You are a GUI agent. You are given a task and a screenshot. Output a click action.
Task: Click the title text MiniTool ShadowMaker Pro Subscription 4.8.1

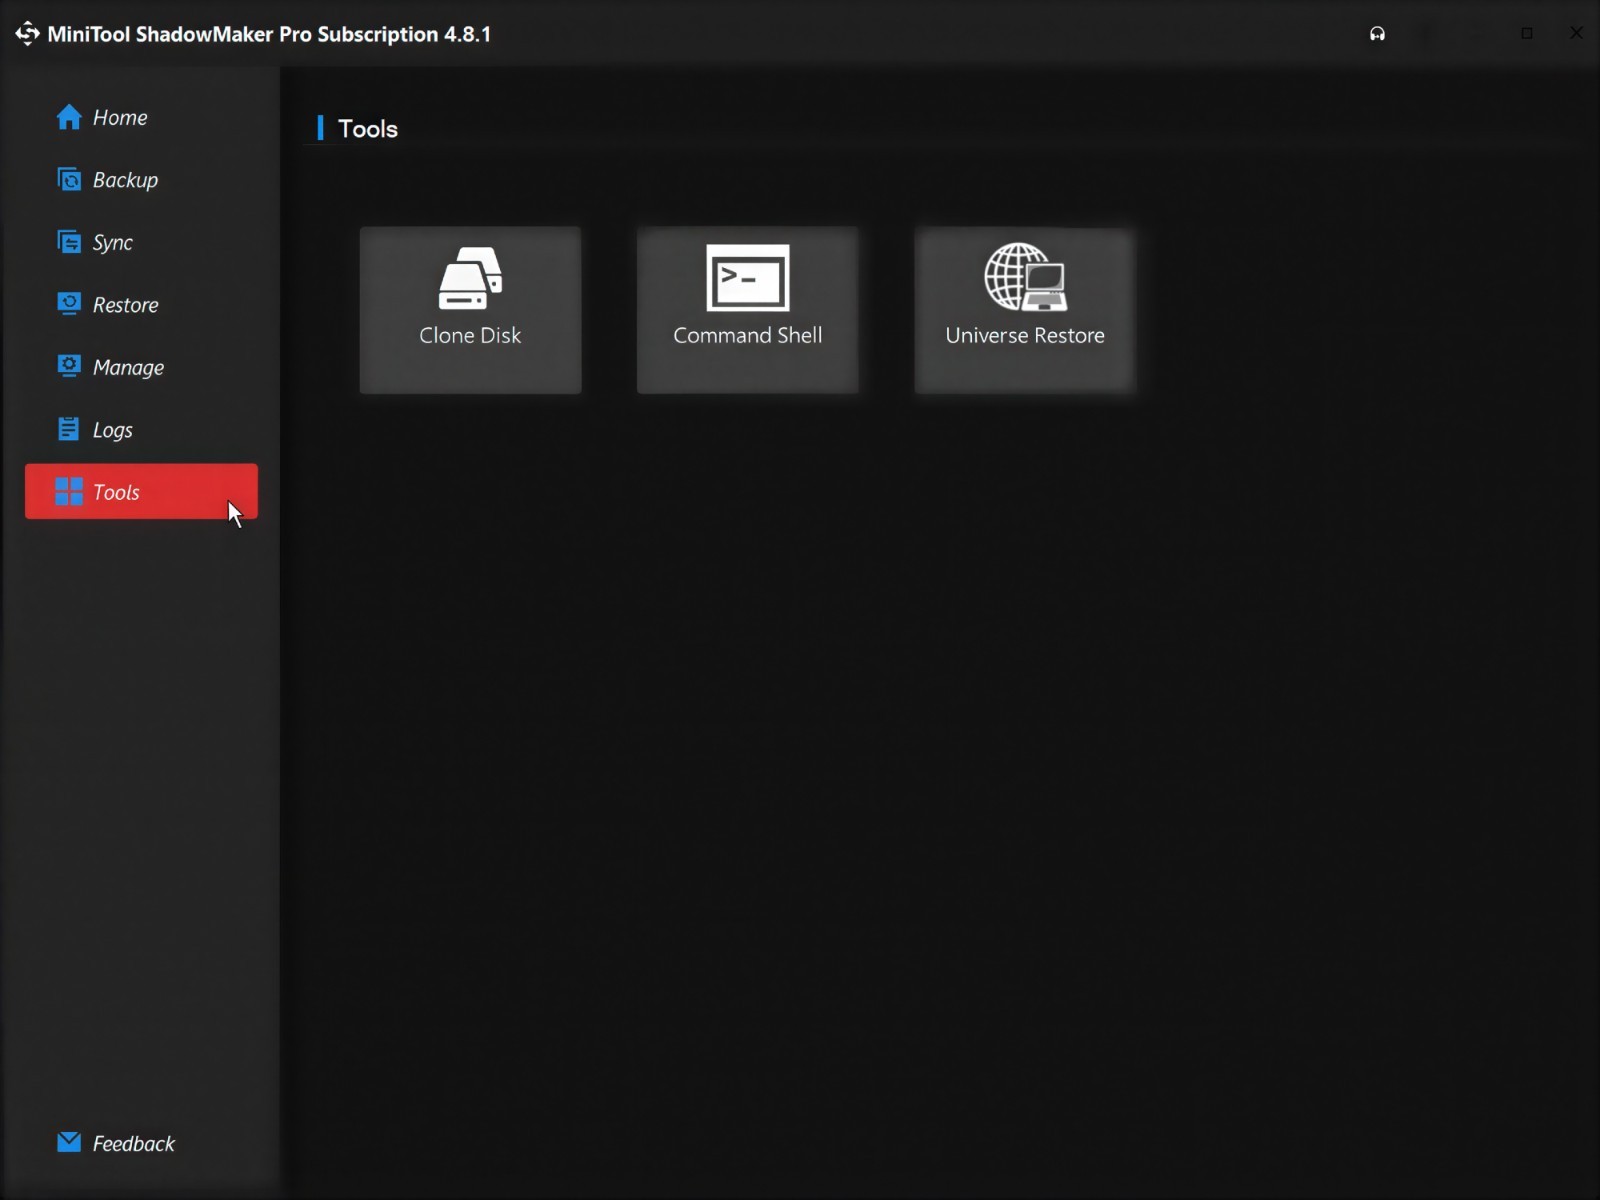(269, 34)
